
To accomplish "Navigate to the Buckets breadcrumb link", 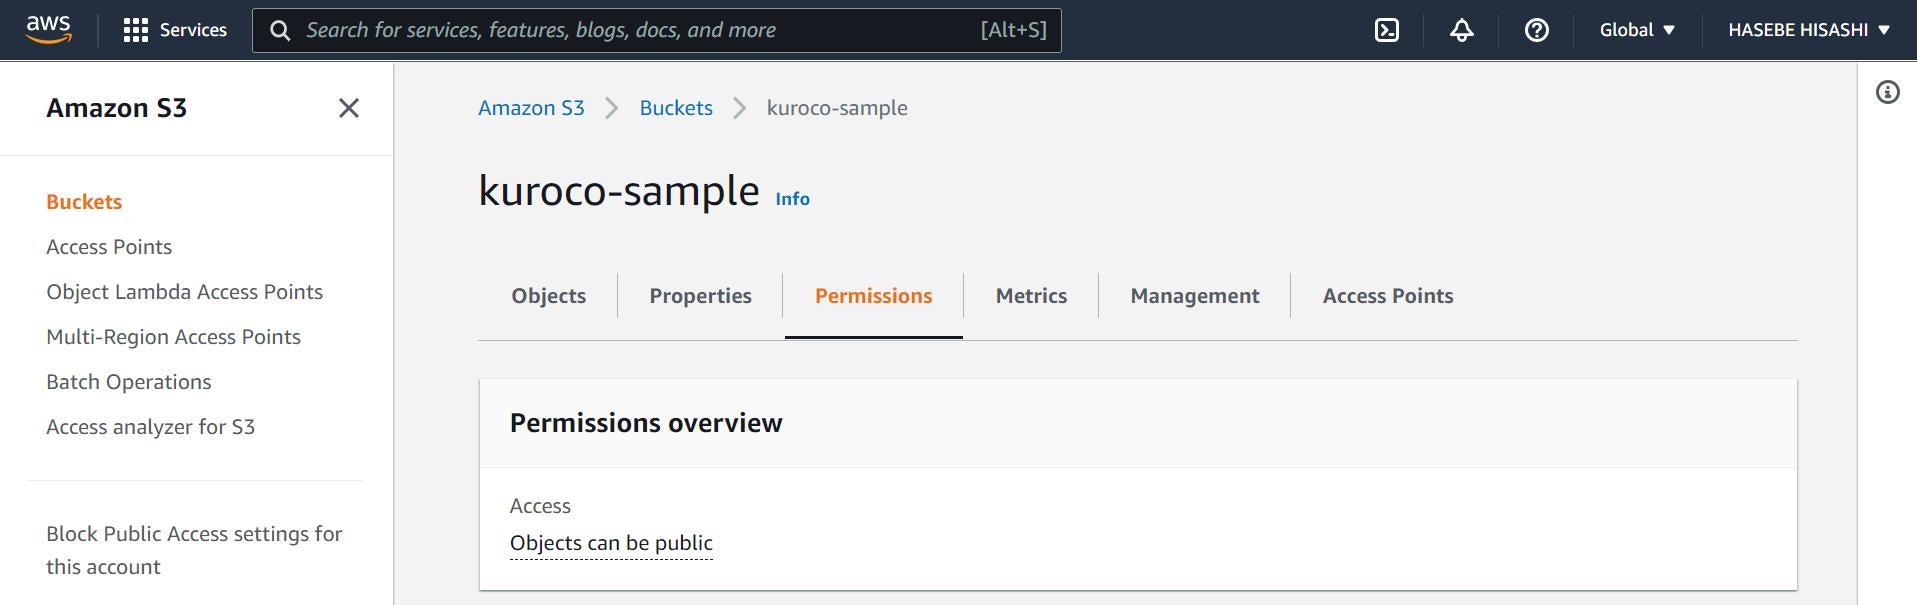I will 676,108.
